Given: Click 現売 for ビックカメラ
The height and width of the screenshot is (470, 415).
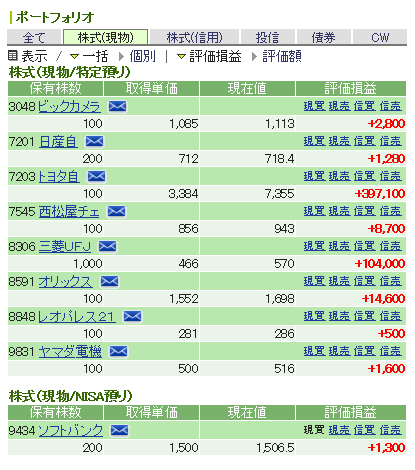Looking at the screenshot, I should coord(339,106).
